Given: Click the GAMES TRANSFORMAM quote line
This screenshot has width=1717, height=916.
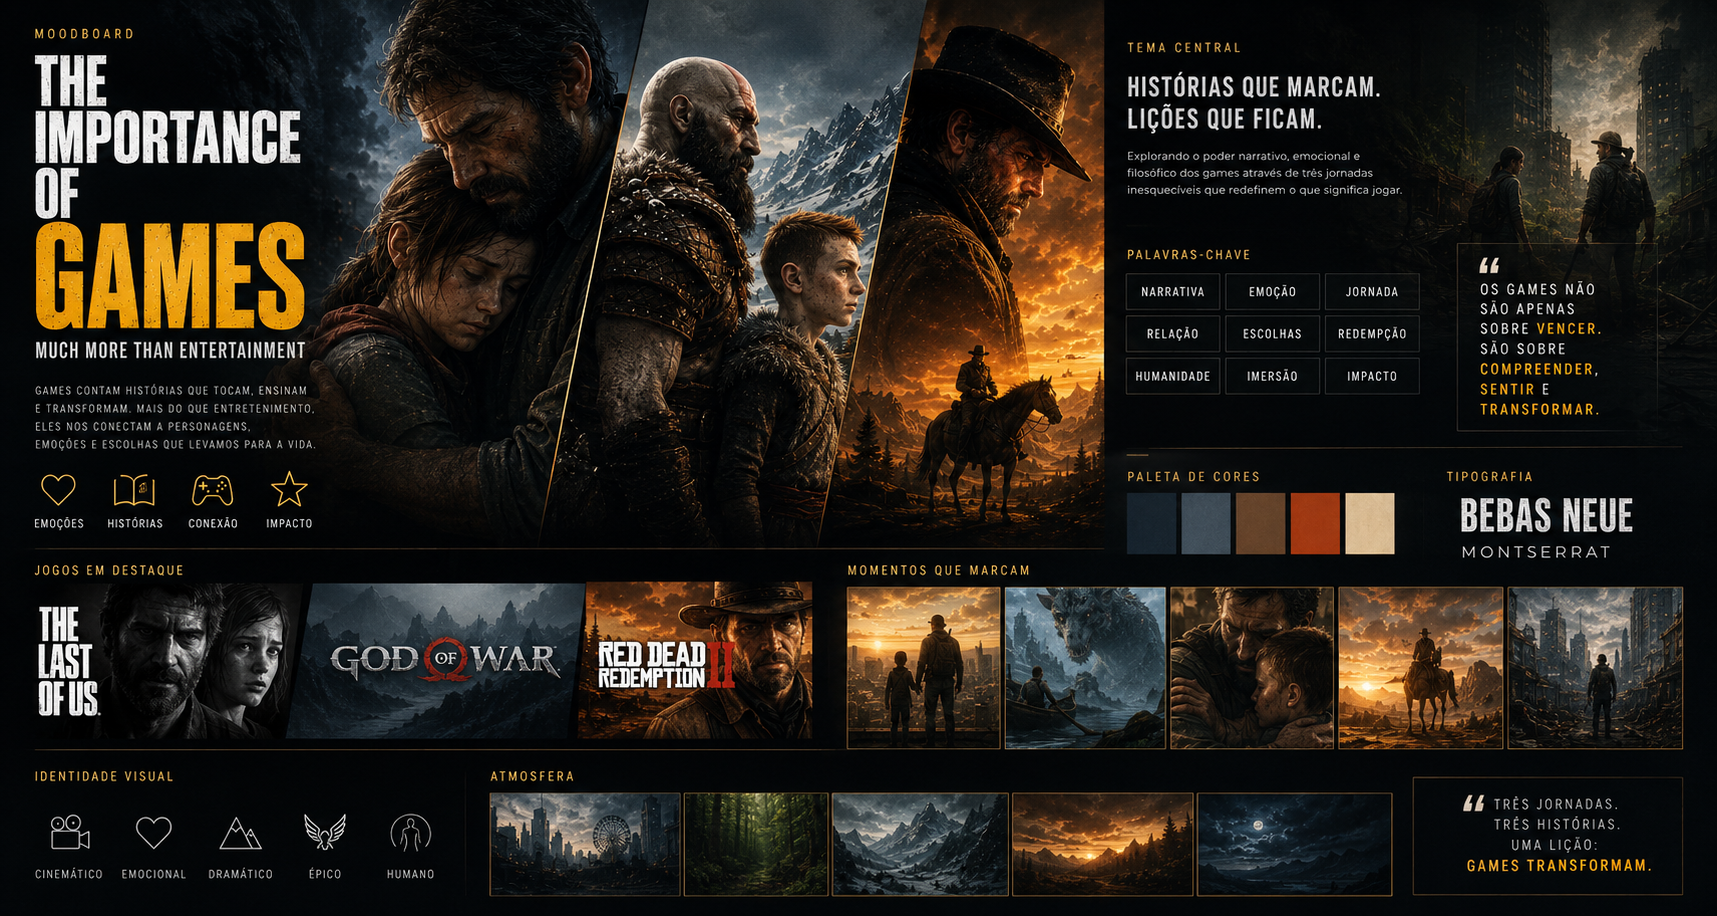Looking at the screenshot, I should [1559, 866].
